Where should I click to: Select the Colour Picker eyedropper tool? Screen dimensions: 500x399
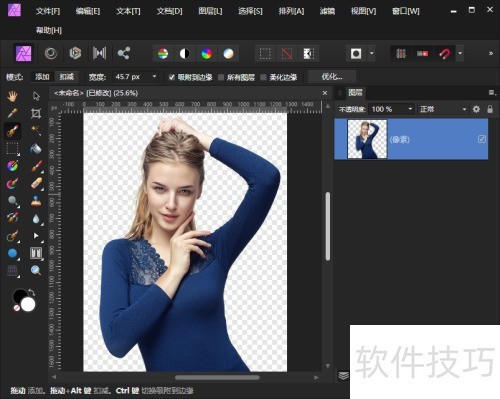coord(12,113)
